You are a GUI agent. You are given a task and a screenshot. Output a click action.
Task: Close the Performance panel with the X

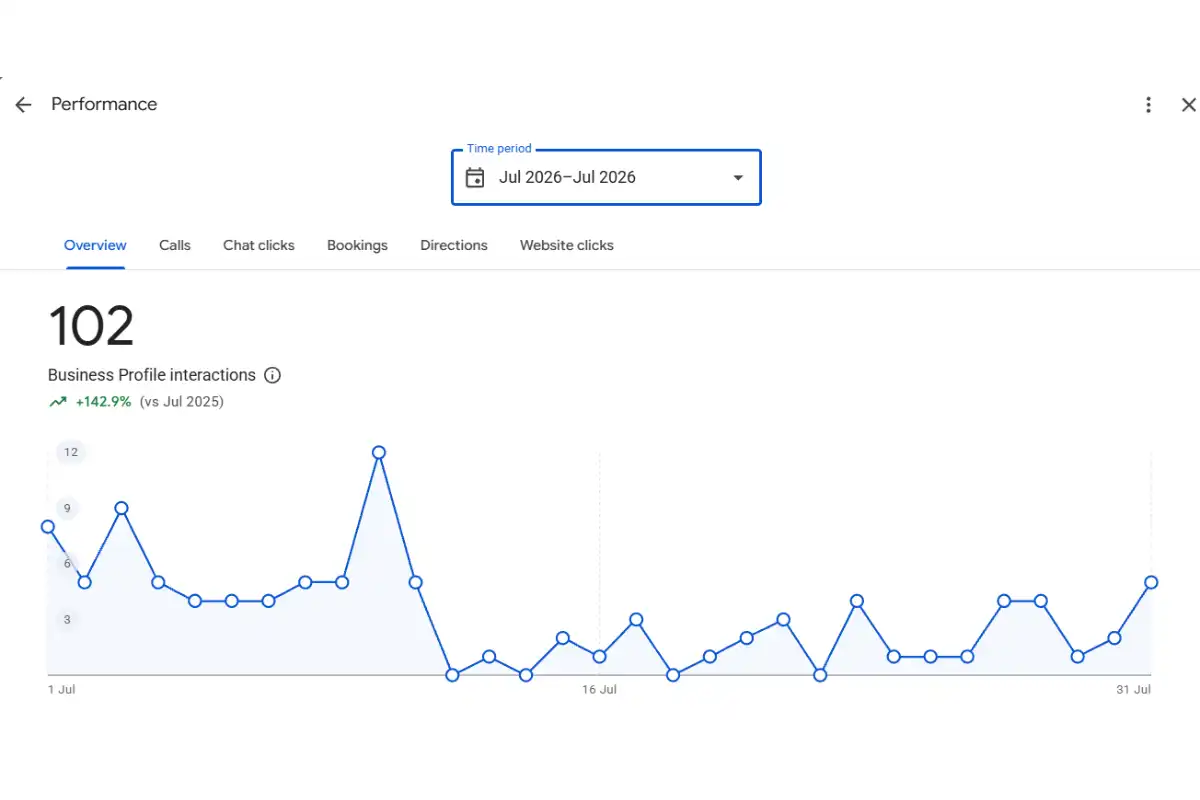pos(1188,105)
